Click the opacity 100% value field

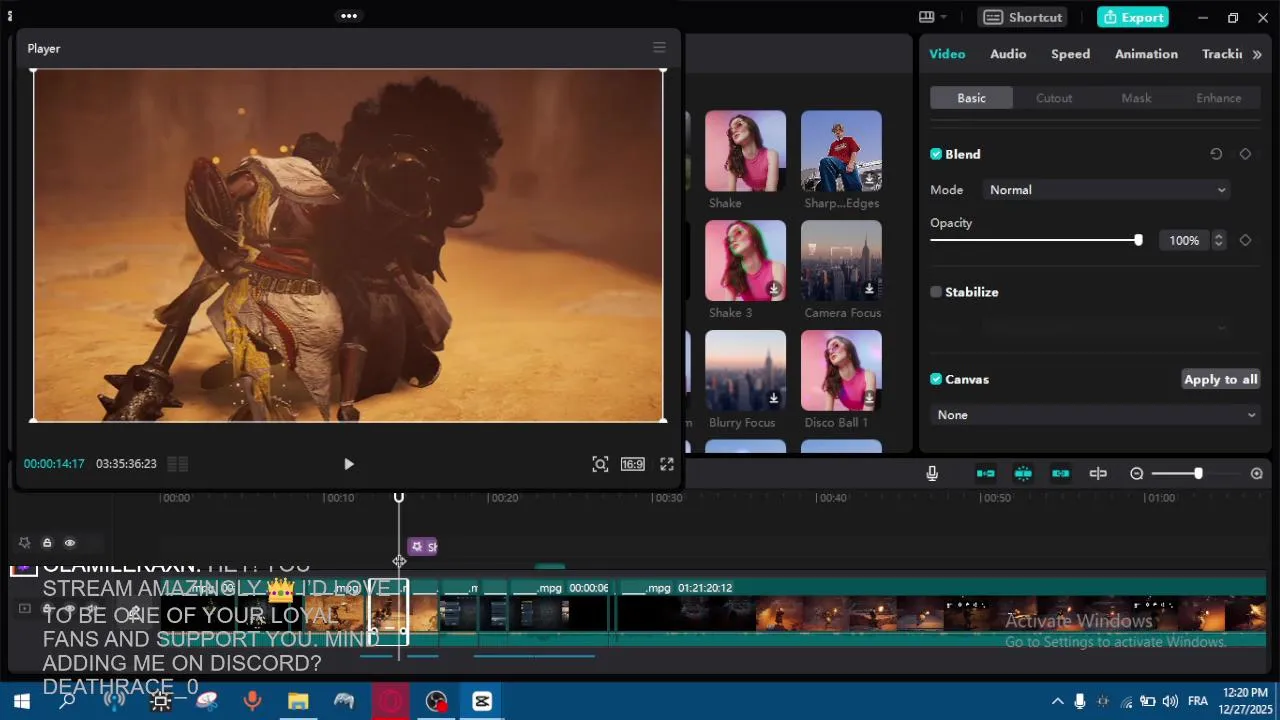point(1184,240)
